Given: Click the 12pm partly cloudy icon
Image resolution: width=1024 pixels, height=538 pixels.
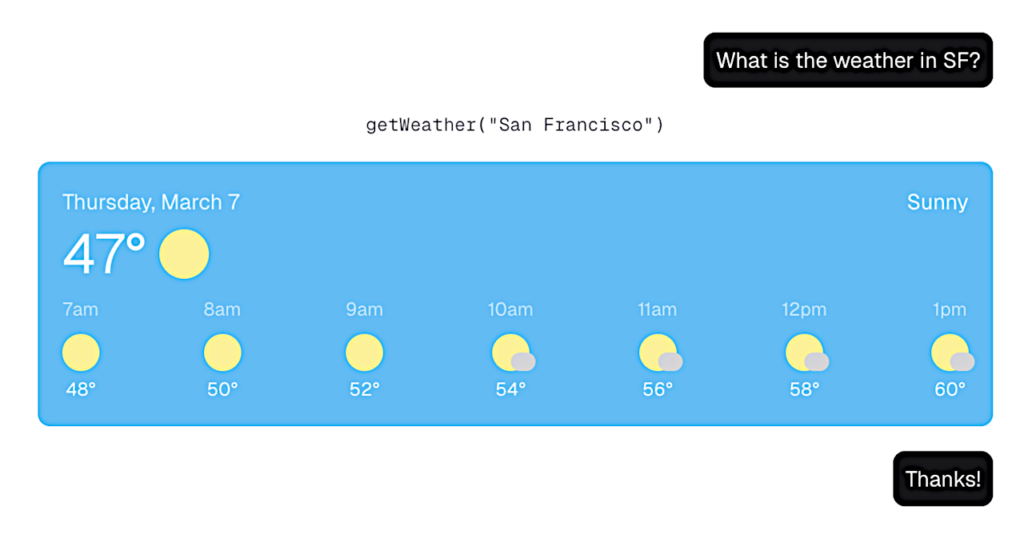Looking at the screenshot, I should [806, 354].
